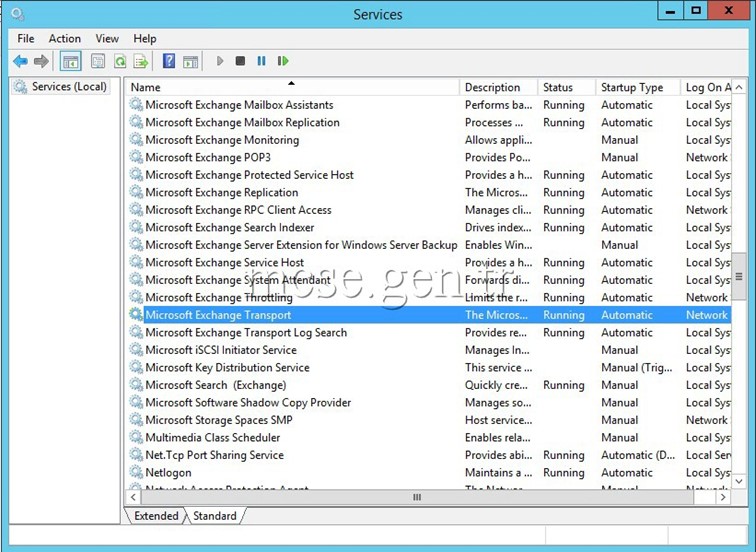The height and width of the screenshot is (552, 756).
Task: Click gear icon beside Microsoft Exchange Replication
Action: (x=136, y=192)
